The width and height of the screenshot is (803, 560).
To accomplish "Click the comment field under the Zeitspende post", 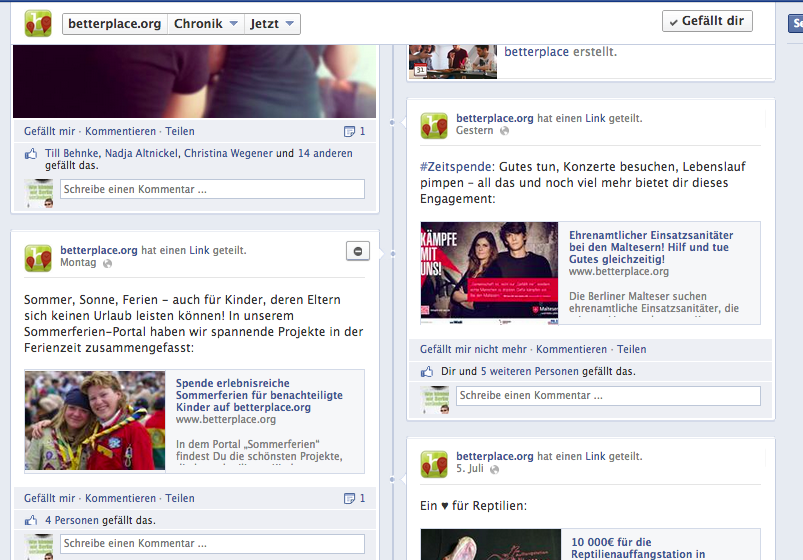I will click(x=608, y=396).
